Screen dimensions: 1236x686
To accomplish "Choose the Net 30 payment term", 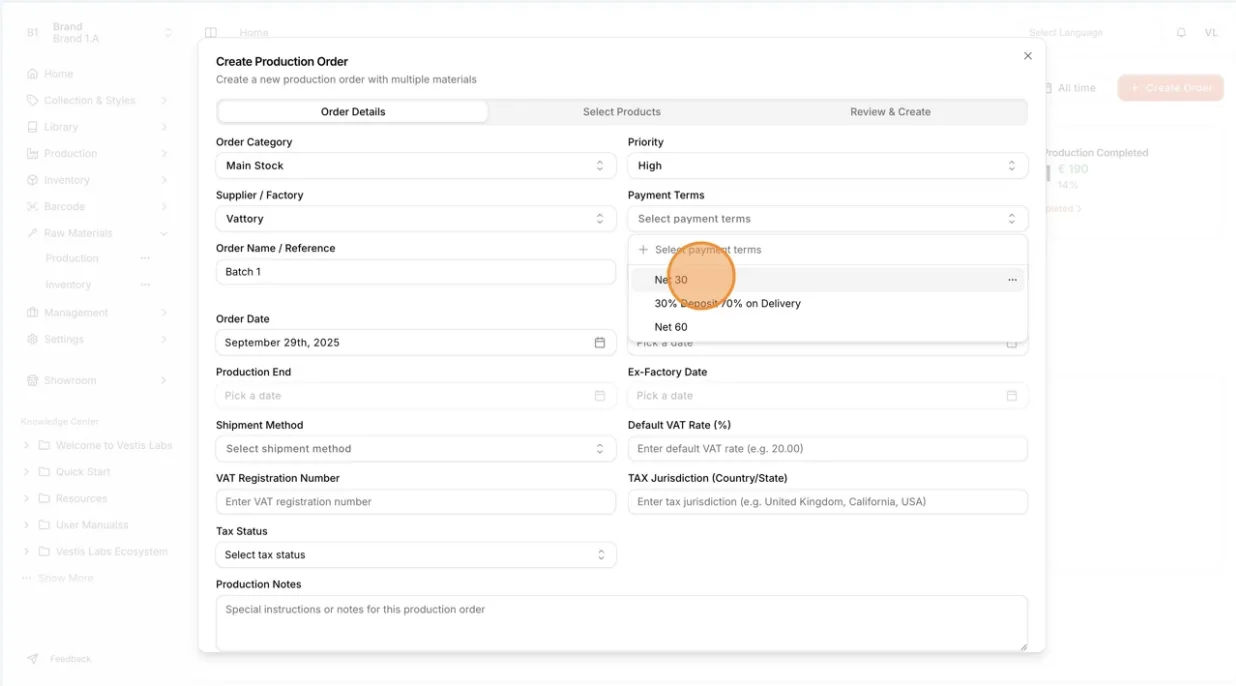I will click(827, 280).
